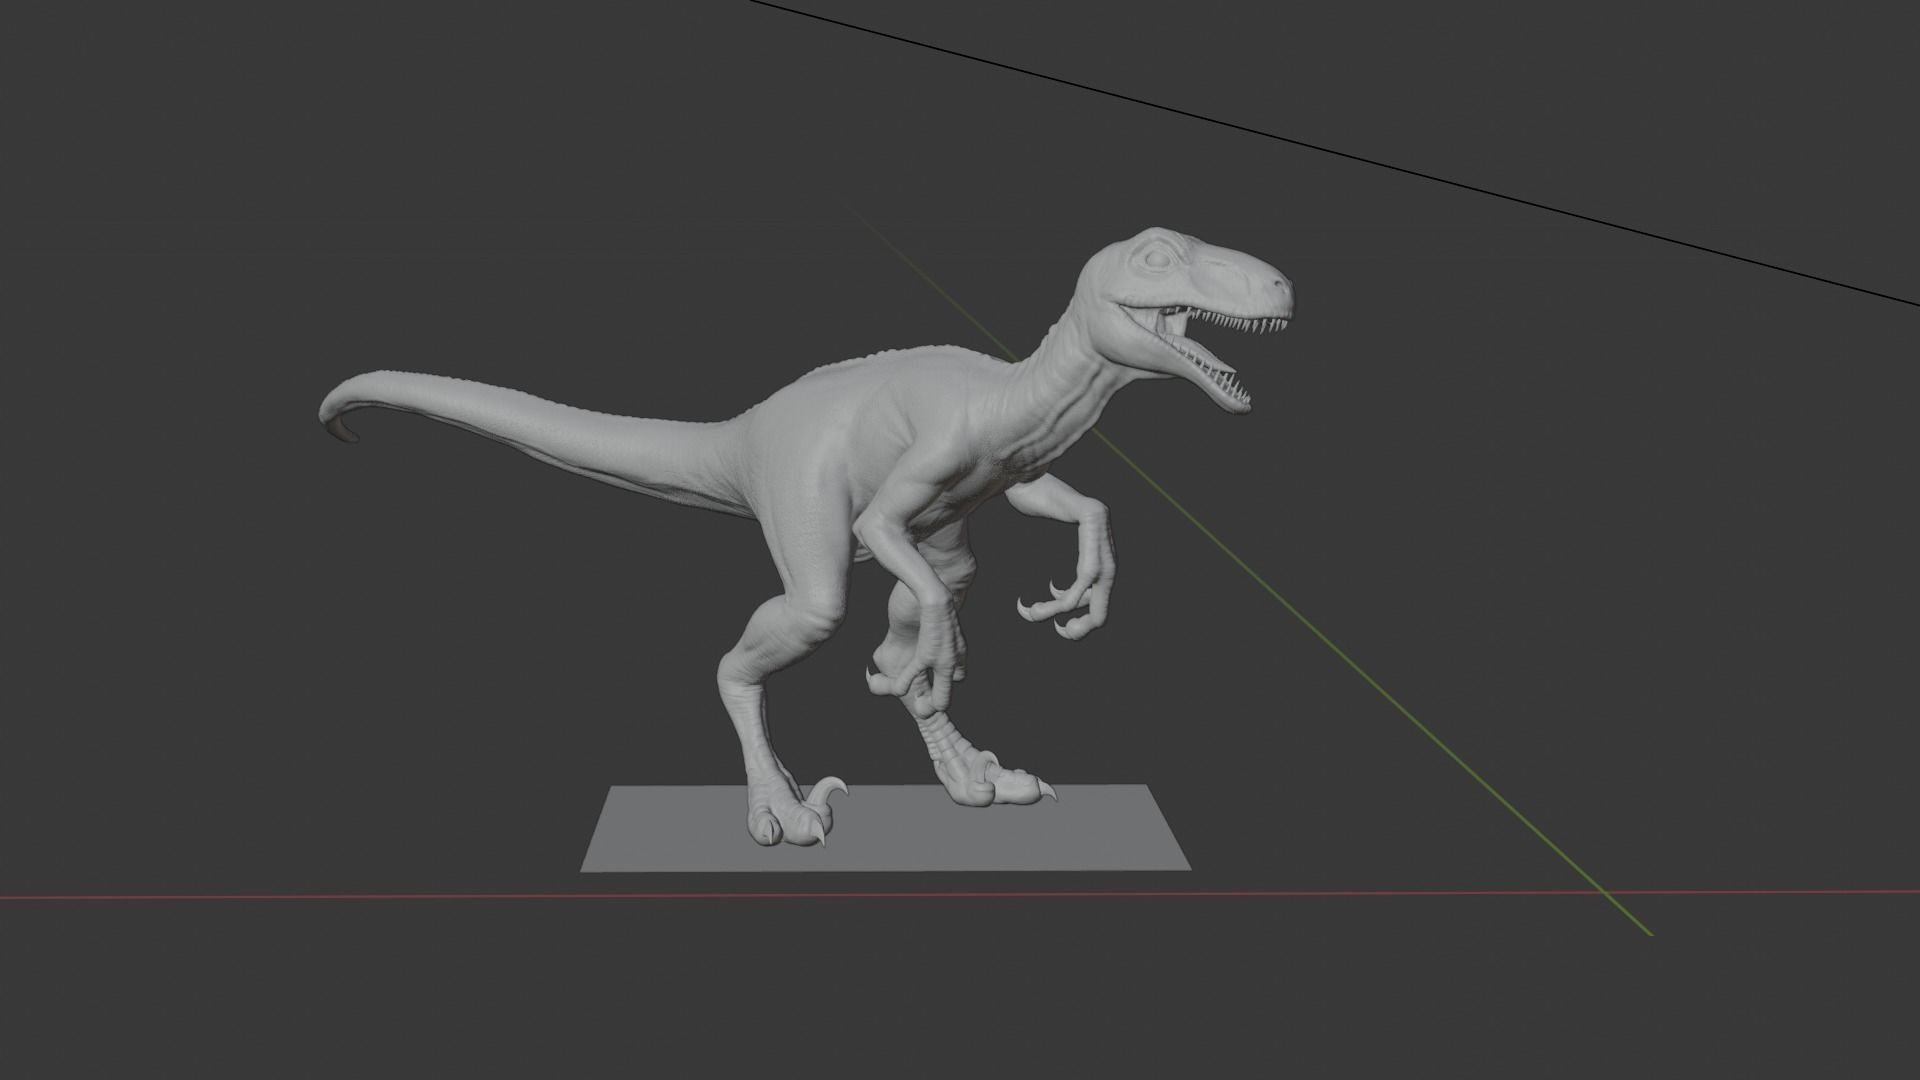Screen dimensions: 1920x1080
Task: Click the curled tip of the tail
Action: click(343, 432)
